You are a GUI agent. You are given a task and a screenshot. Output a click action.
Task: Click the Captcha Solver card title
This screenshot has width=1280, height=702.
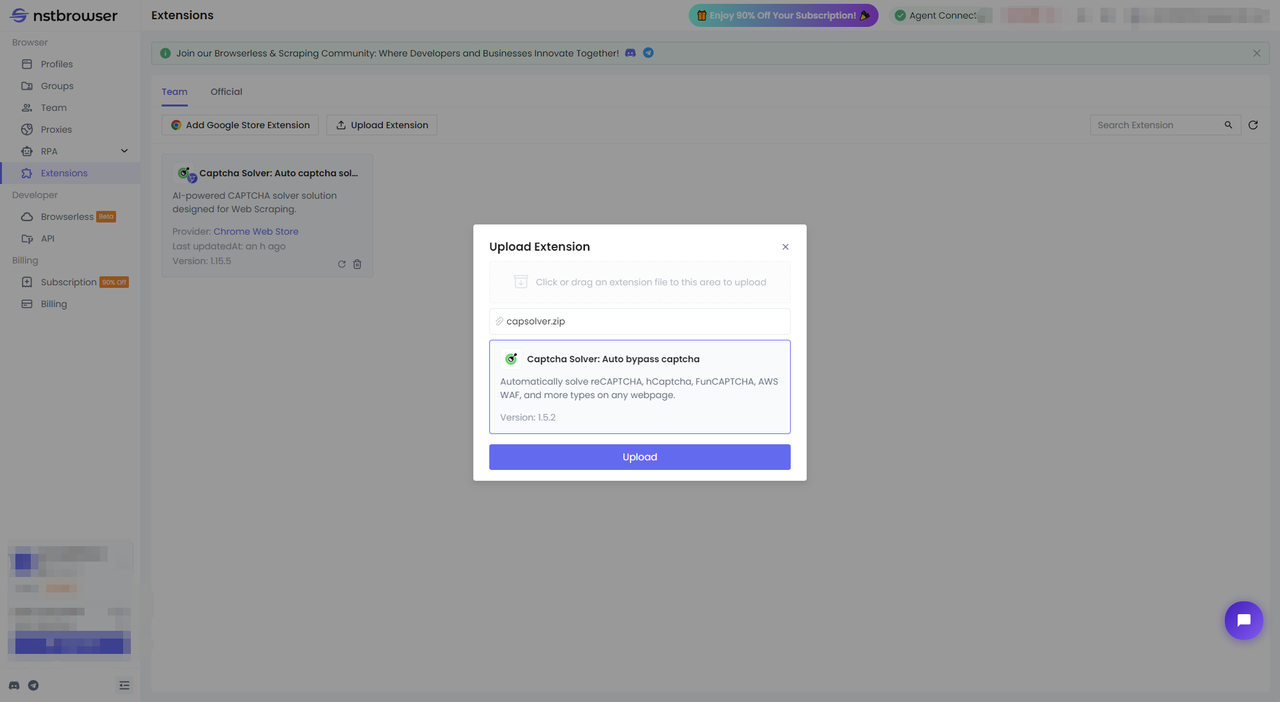click(x=278, y=173)
